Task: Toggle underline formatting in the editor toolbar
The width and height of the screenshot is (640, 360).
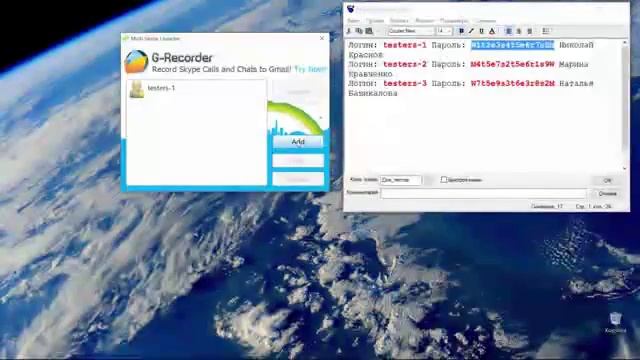Action: (482, 31)
